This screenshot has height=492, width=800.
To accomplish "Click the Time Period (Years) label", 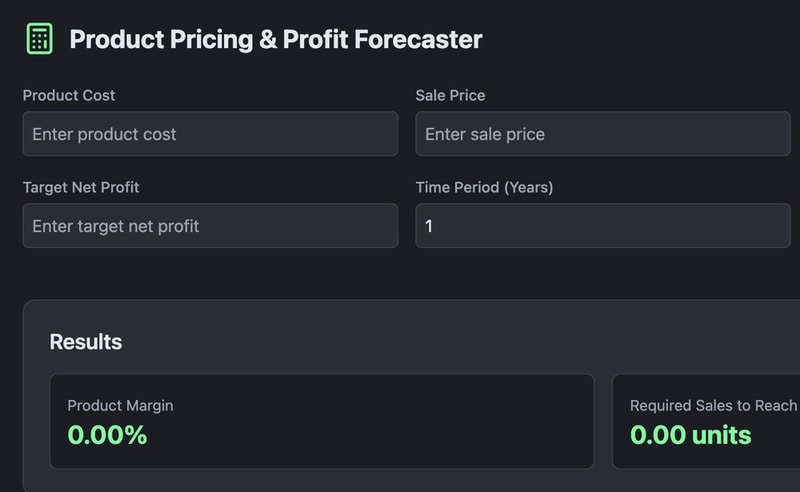I will [x=484, y=187].
